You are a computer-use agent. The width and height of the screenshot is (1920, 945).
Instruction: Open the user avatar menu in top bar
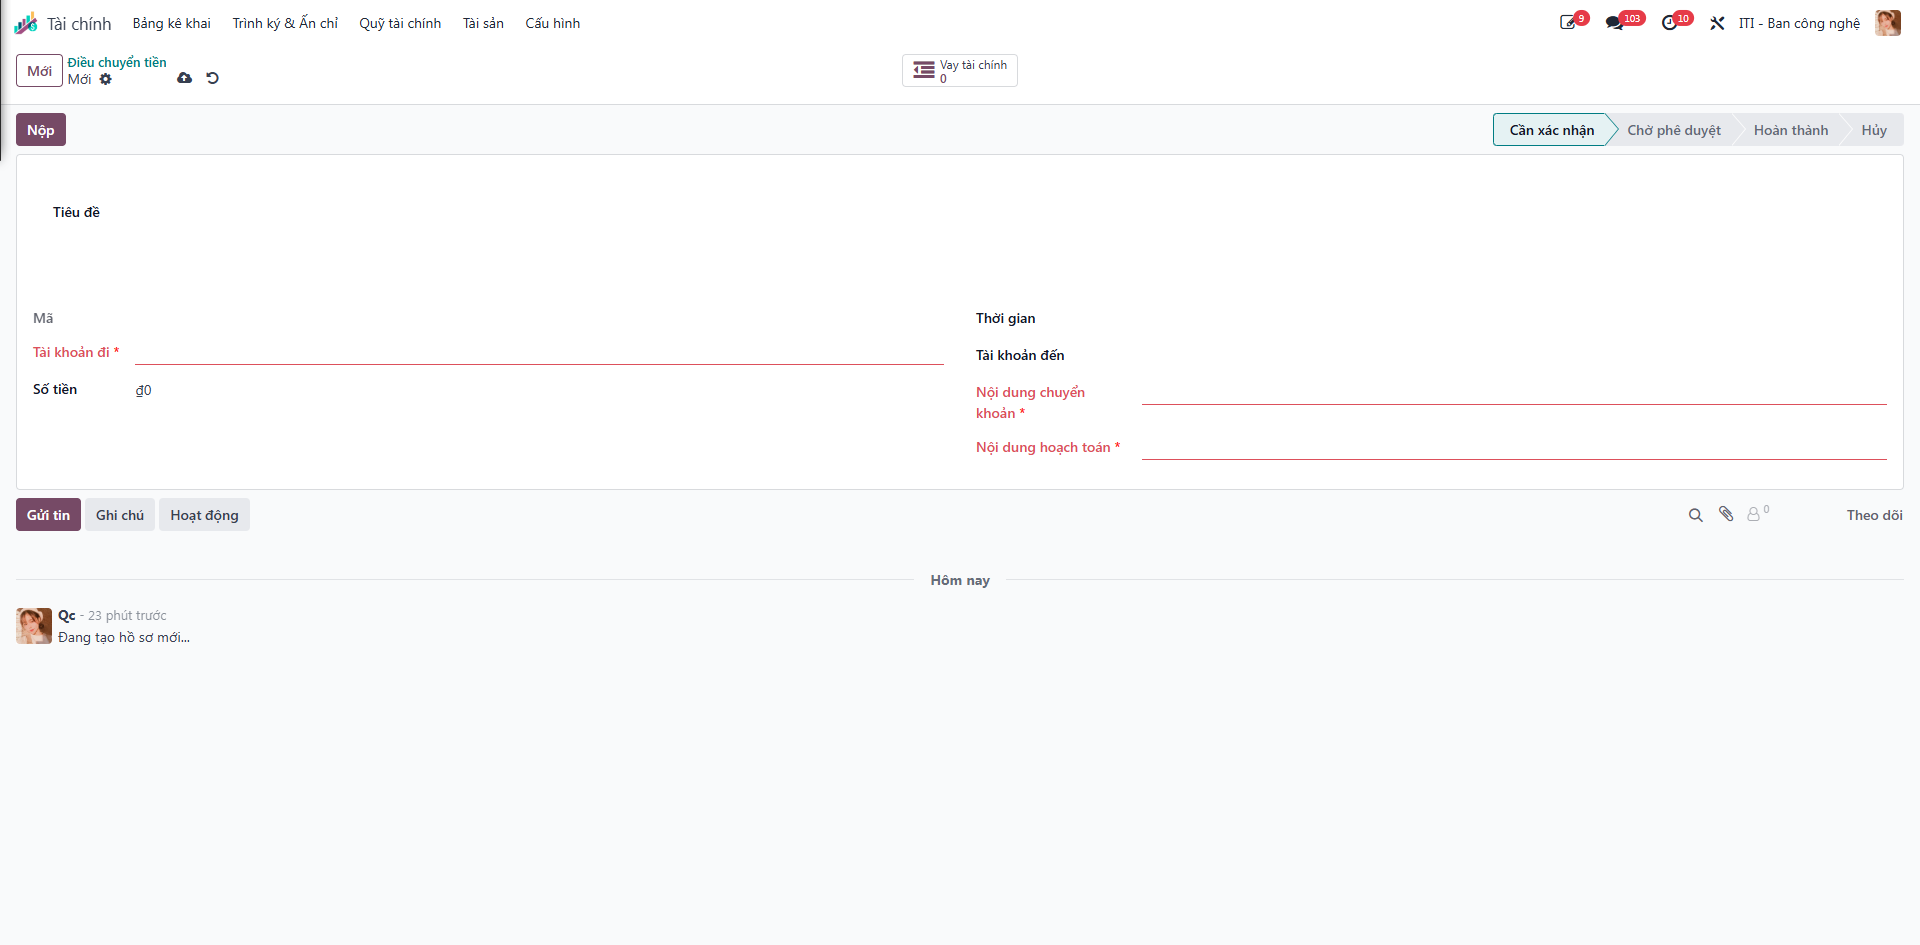1888,23
